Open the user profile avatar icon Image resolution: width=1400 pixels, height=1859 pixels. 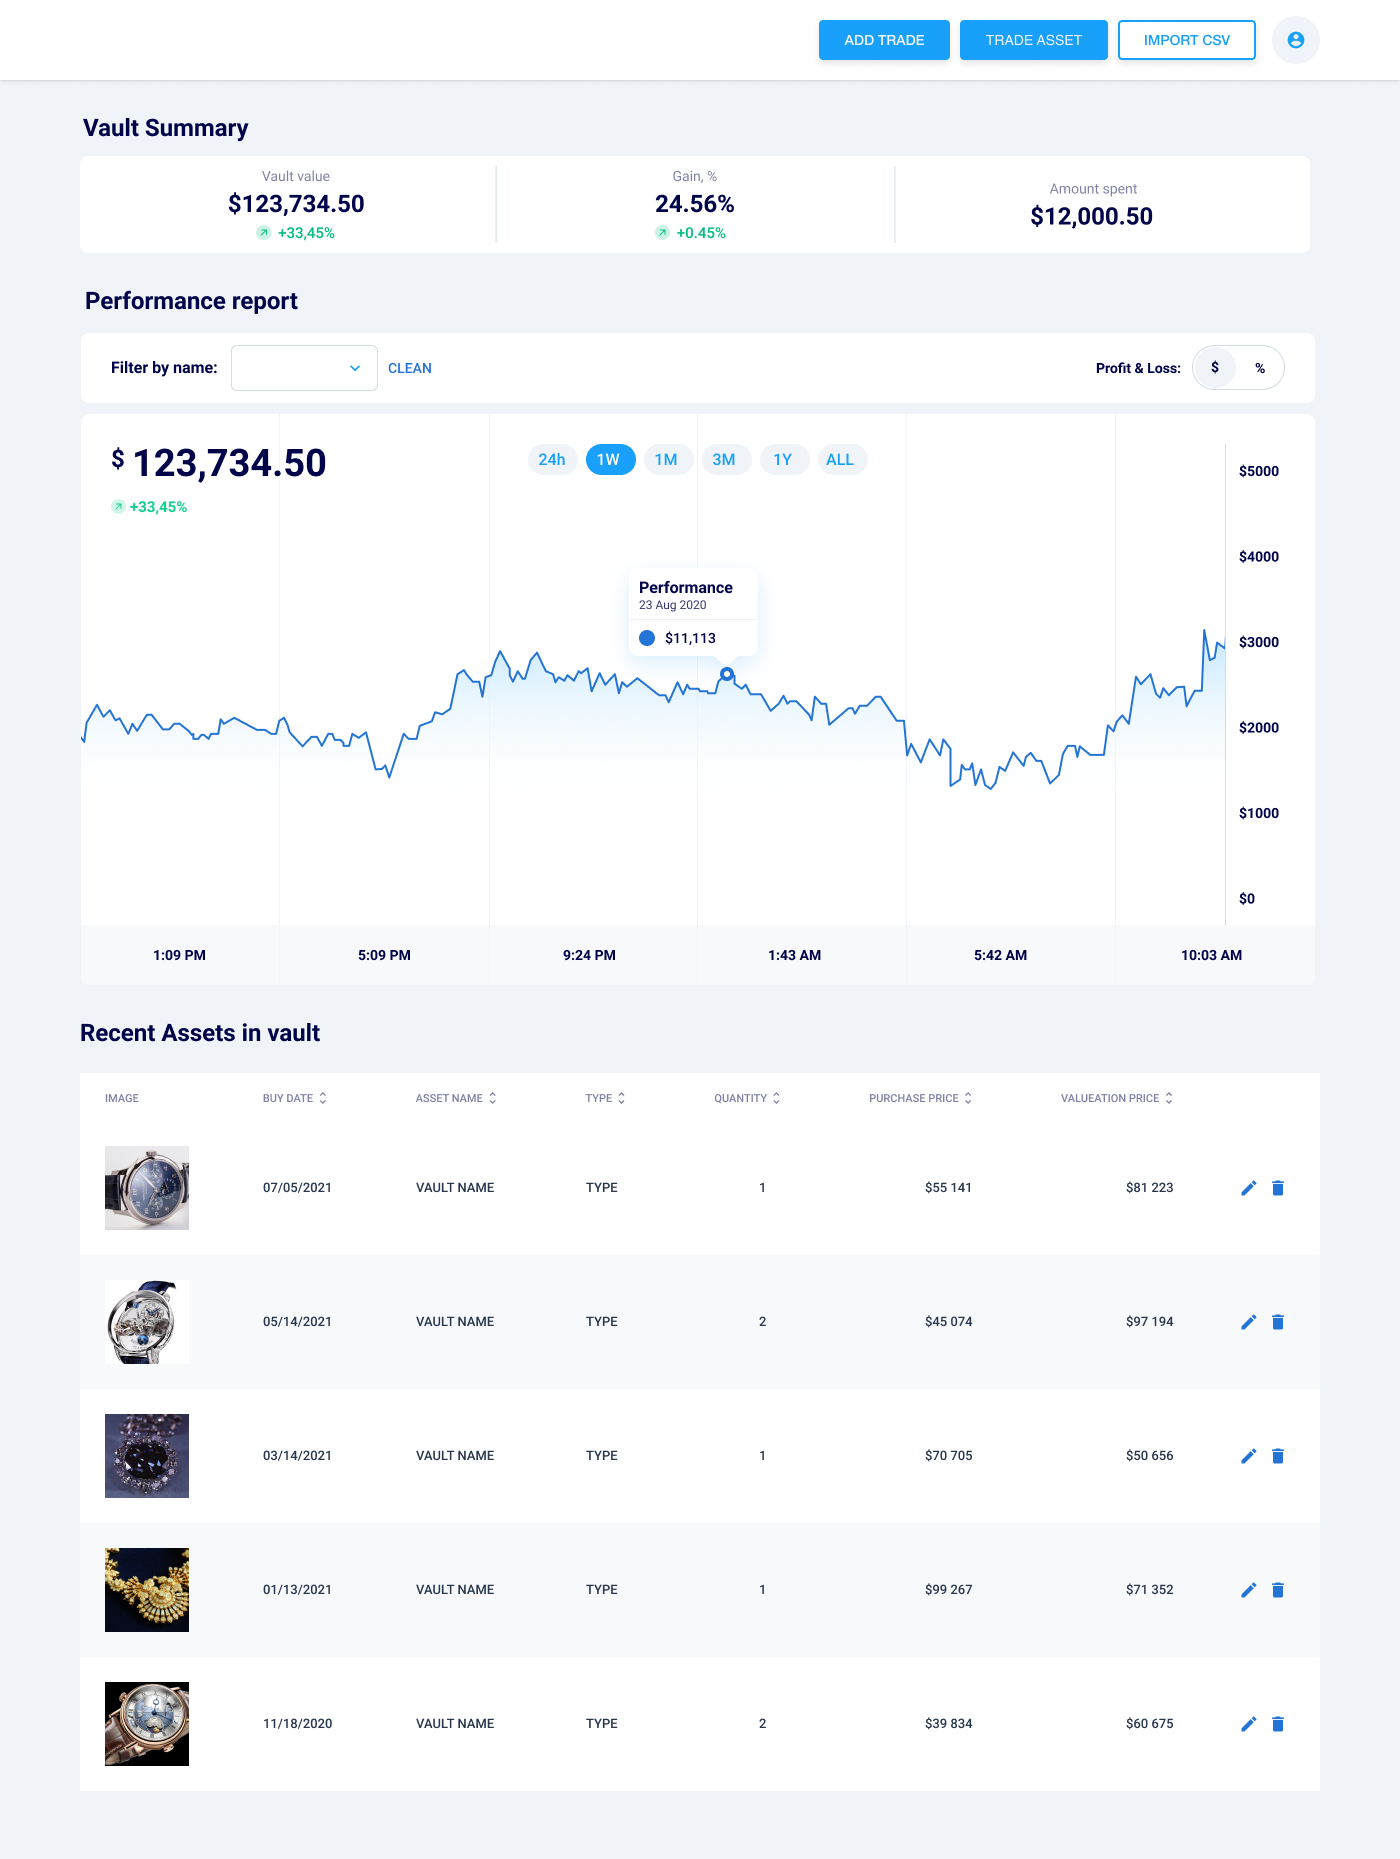tap(1295, 40)
